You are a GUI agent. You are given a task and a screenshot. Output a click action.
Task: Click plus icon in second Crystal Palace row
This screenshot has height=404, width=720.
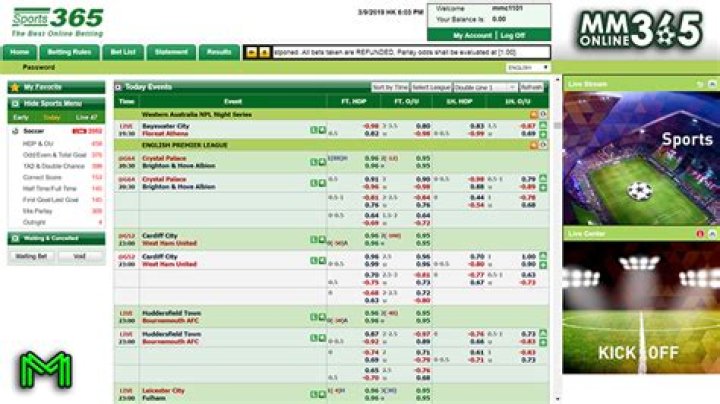pos(543,188)
